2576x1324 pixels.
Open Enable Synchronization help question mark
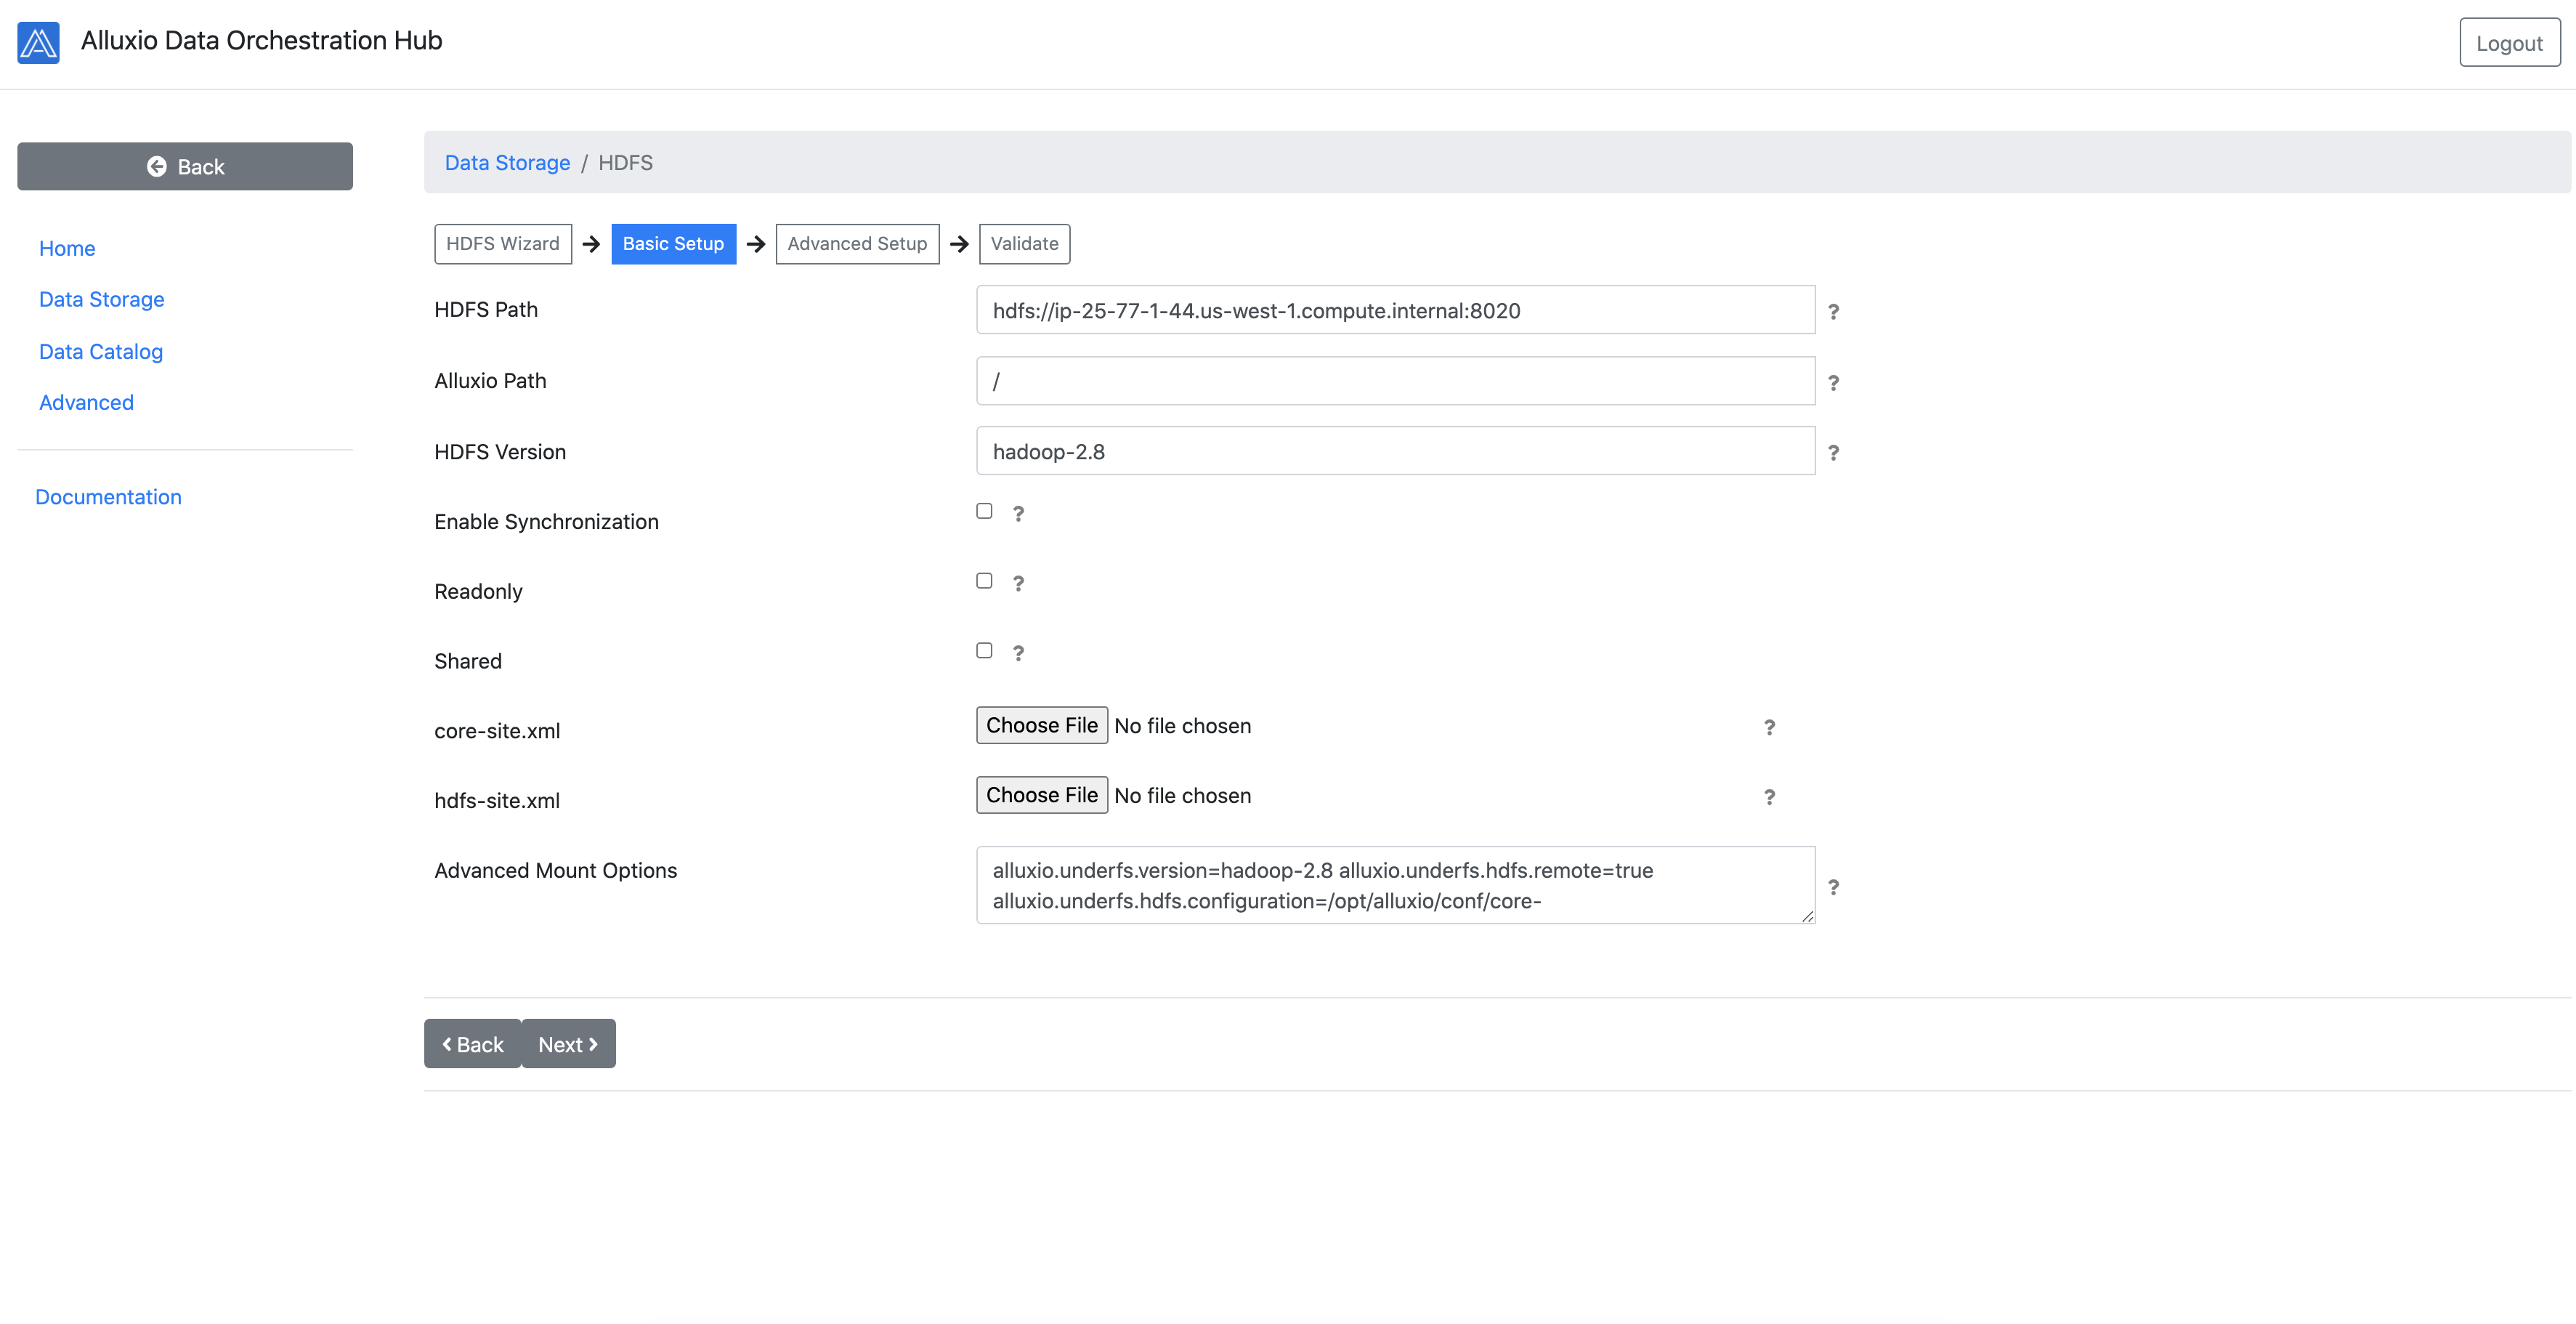pyautogui.click(x=1018, y=513)
